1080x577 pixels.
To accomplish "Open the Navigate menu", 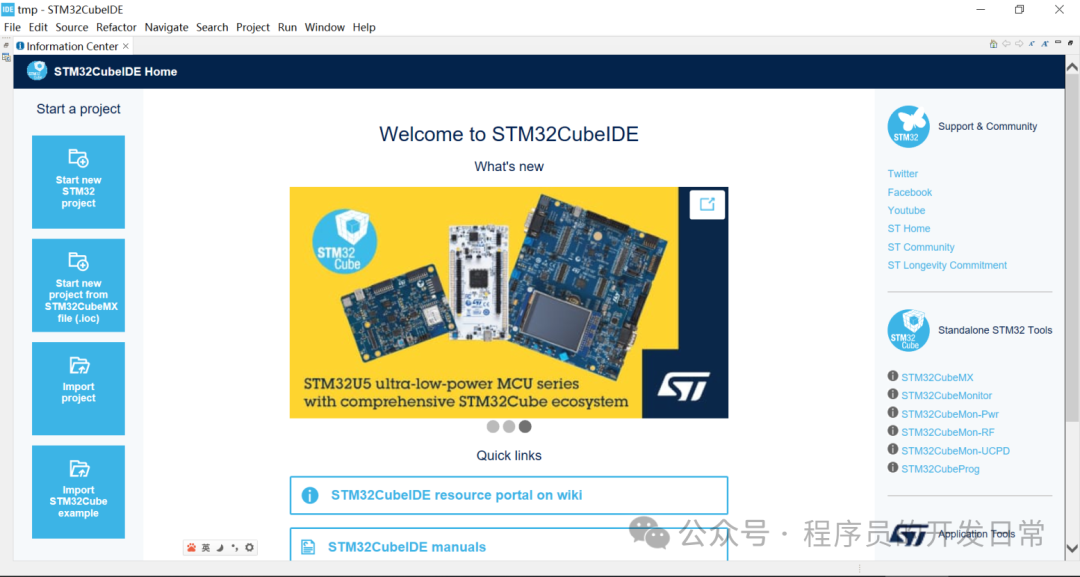I will click(x=166, y=27).
